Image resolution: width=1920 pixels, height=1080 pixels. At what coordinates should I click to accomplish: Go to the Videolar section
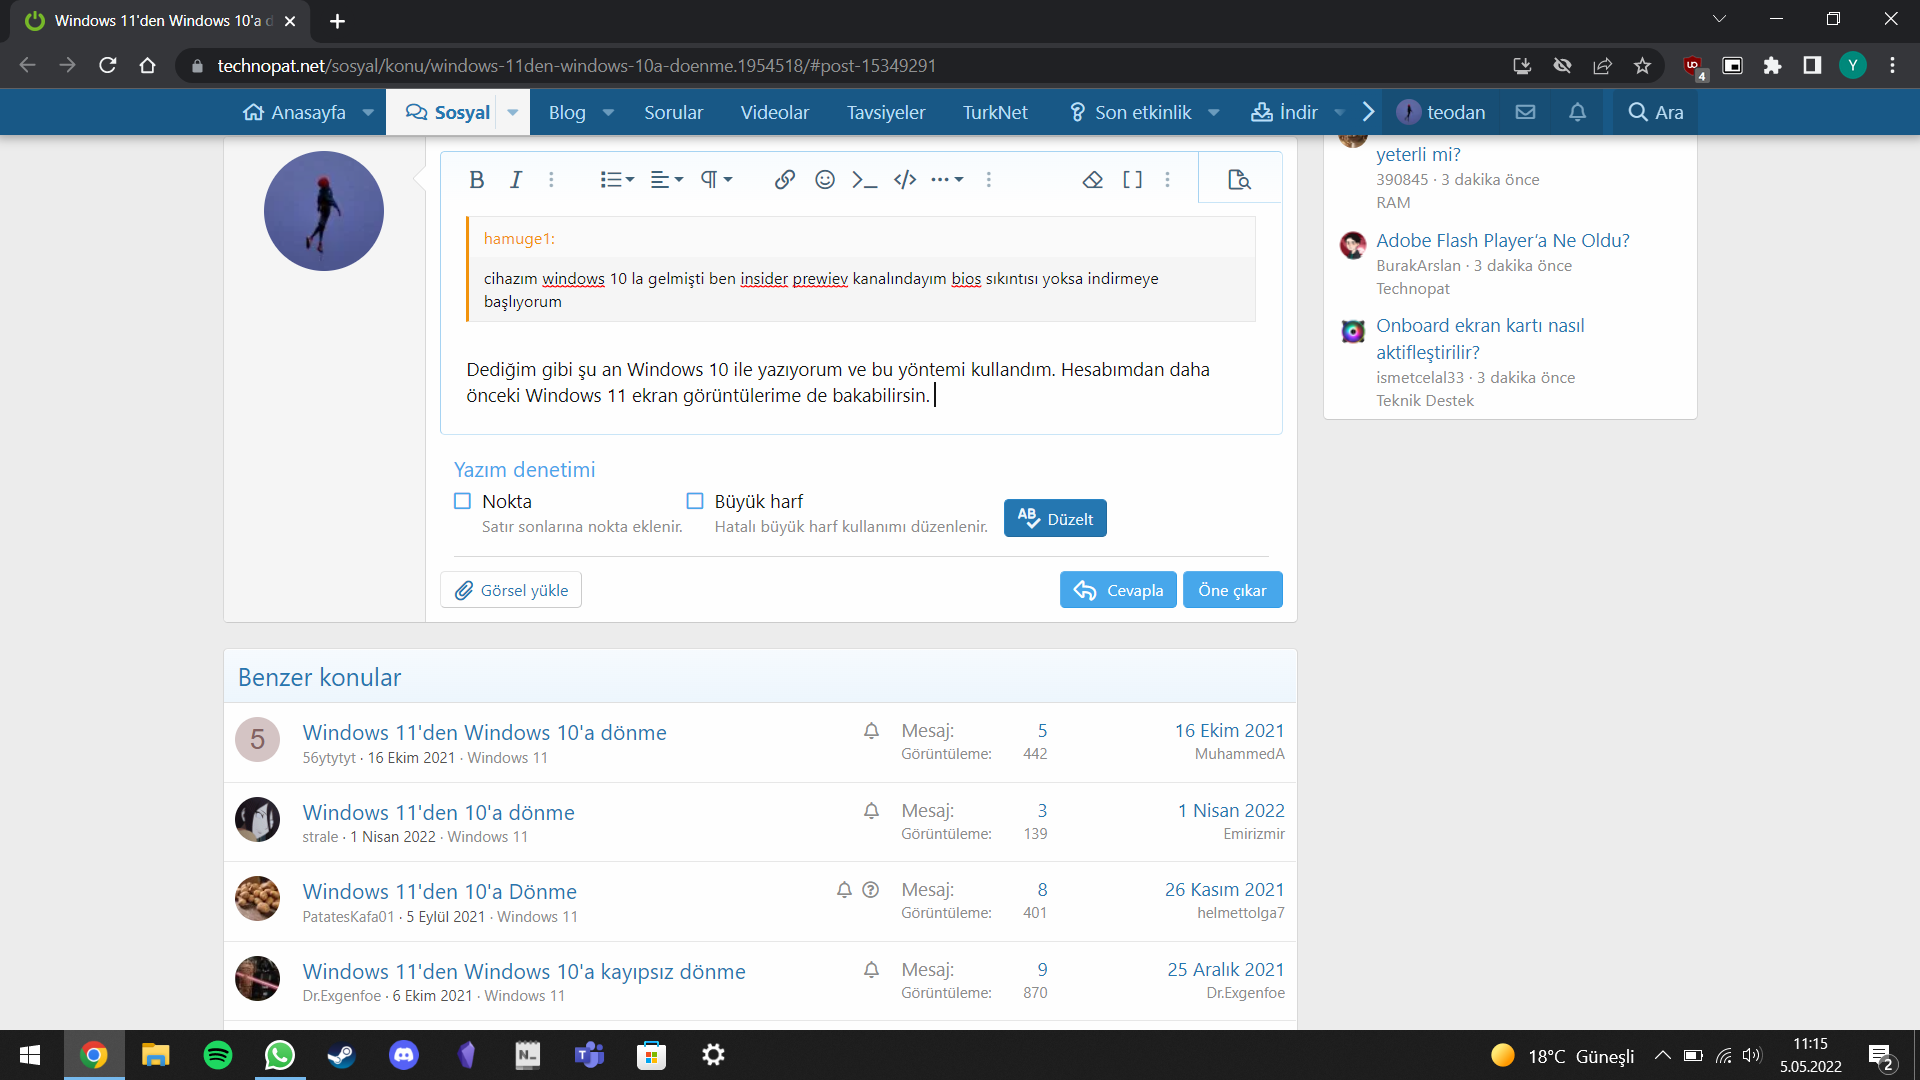774,113
